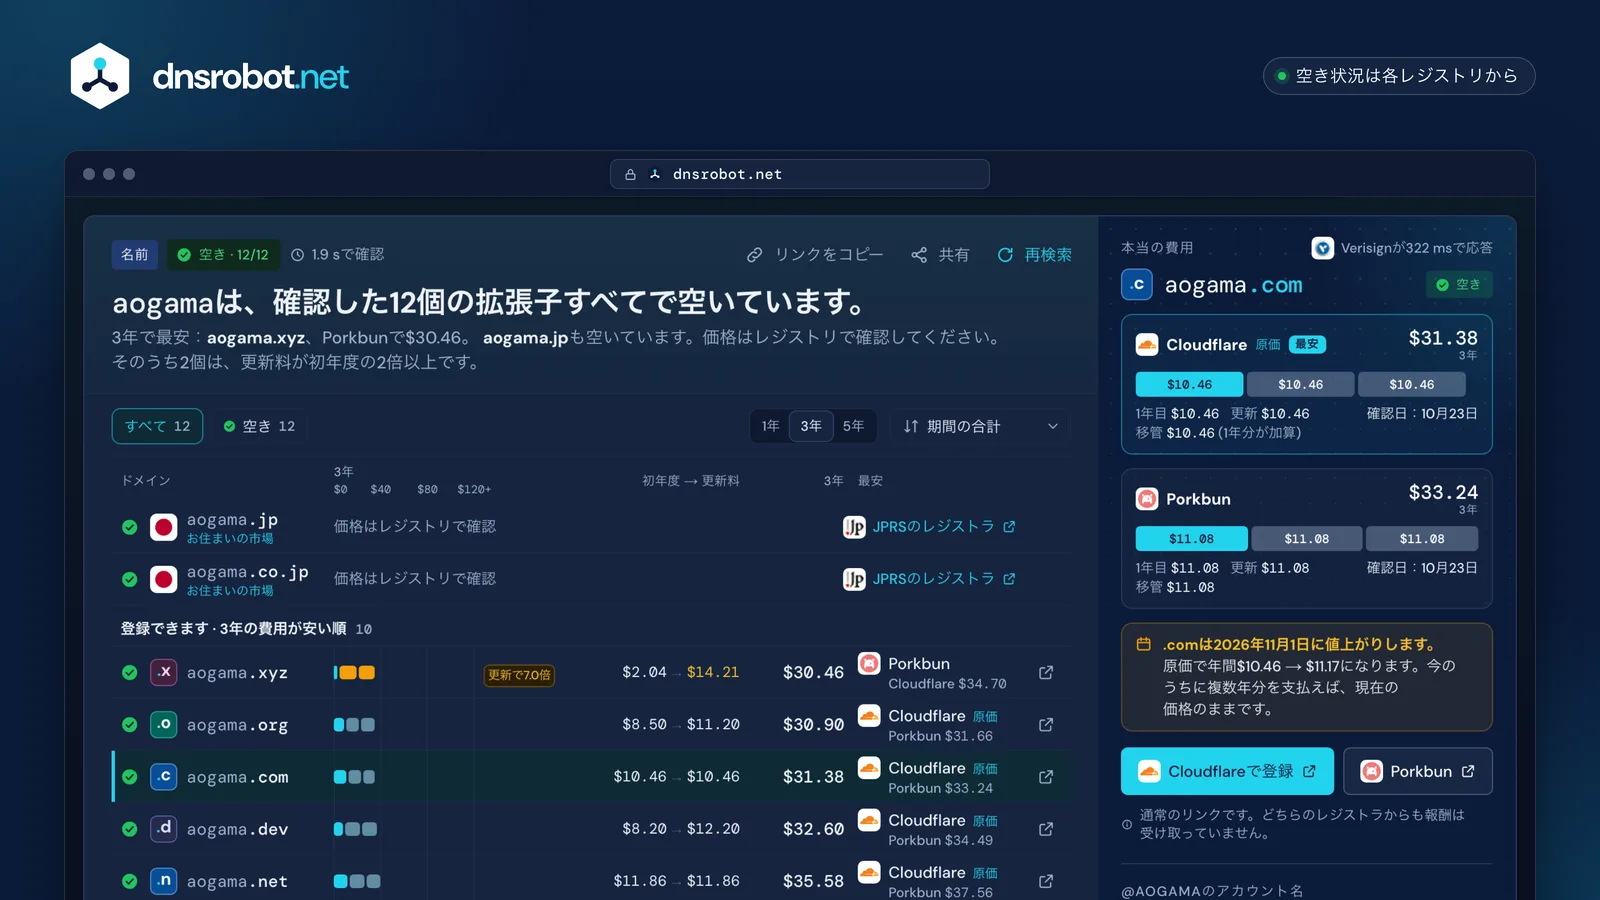Switch period to 1年

point(770,426)
